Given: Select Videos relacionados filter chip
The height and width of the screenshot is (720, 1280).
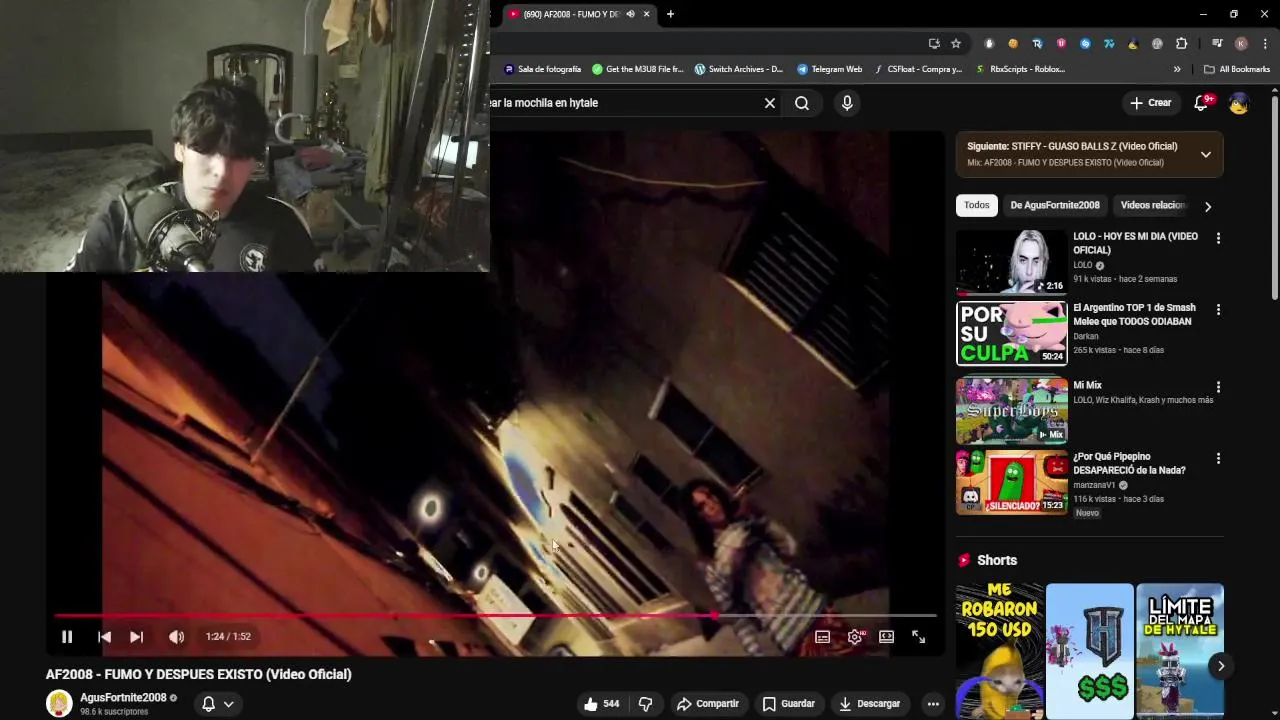Looking at the screenshot, I should [1152, 205].
